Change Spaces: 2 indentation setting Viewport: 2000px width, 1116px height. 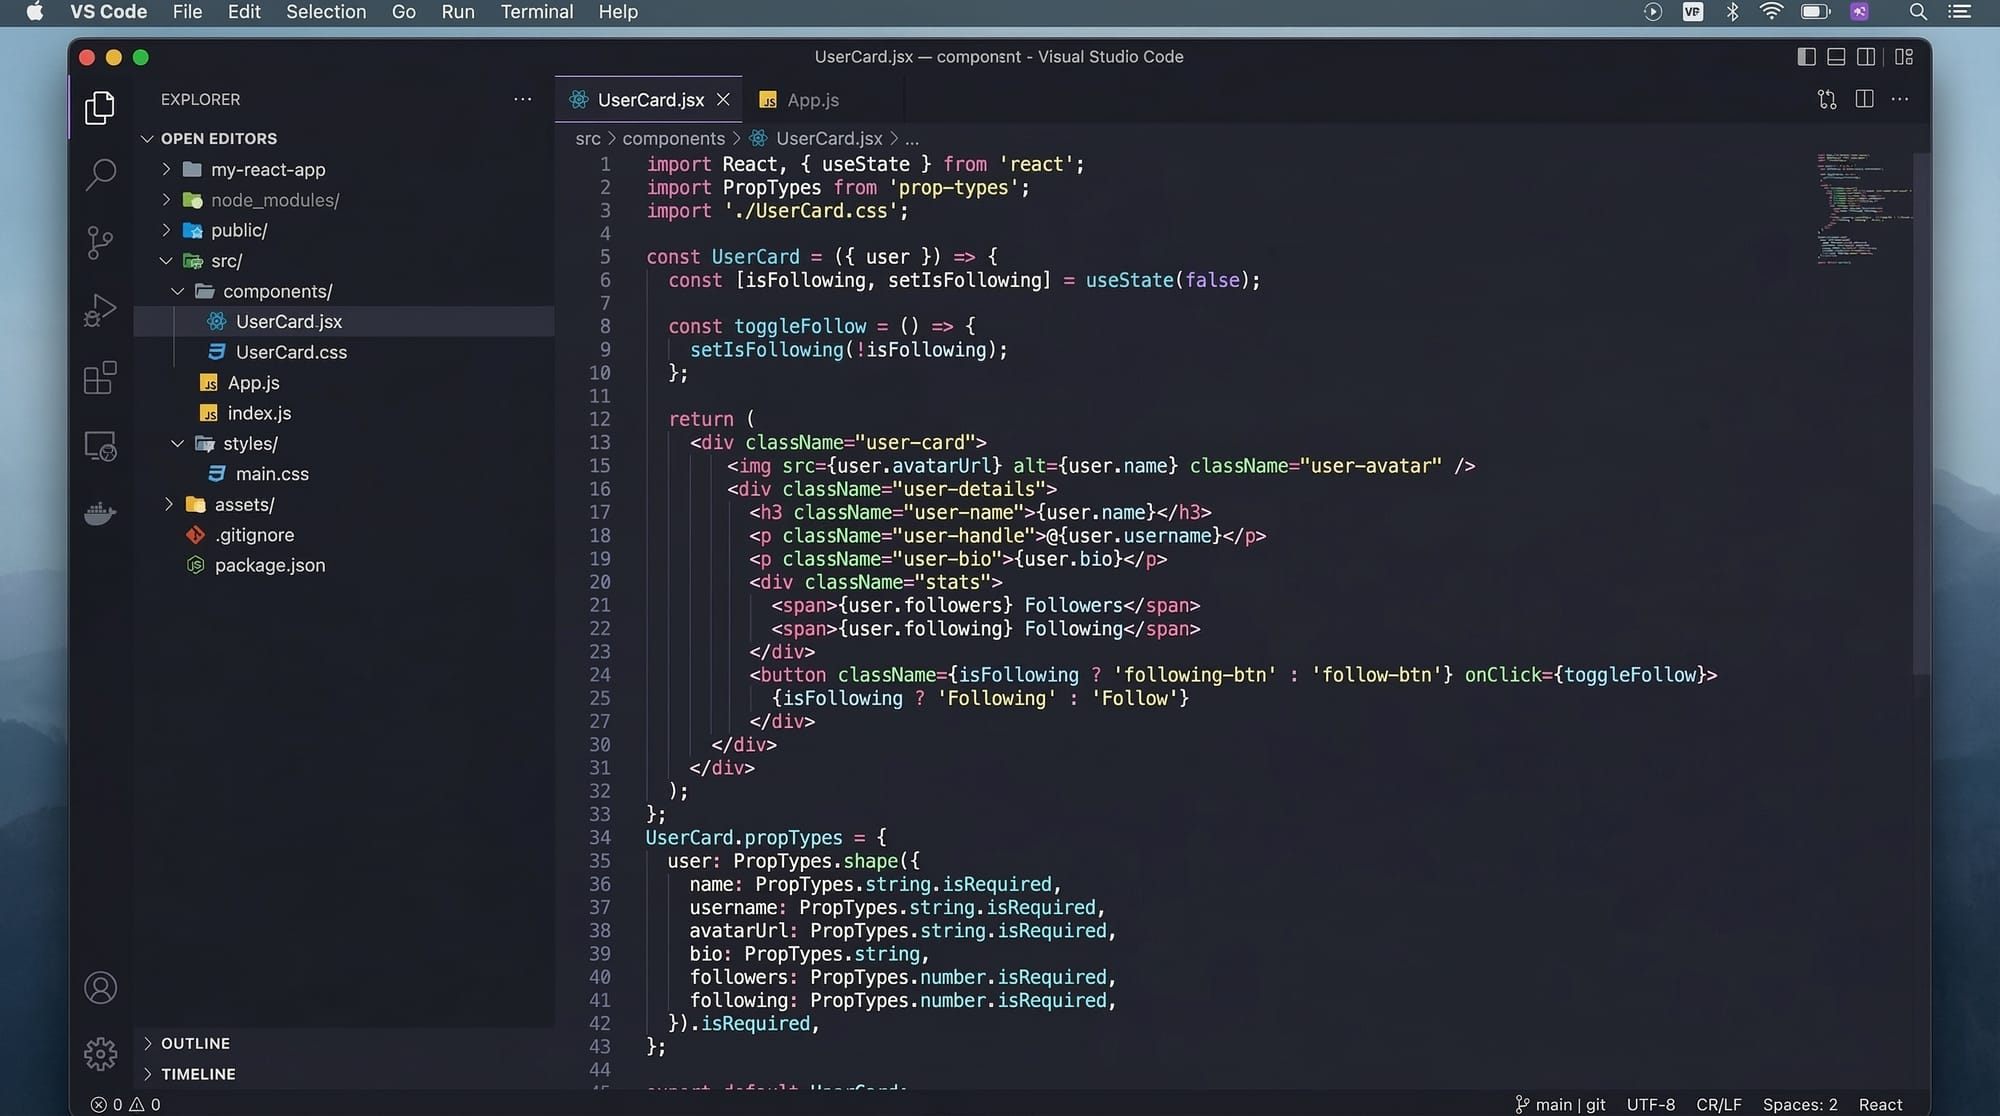pos(1799,1104)
